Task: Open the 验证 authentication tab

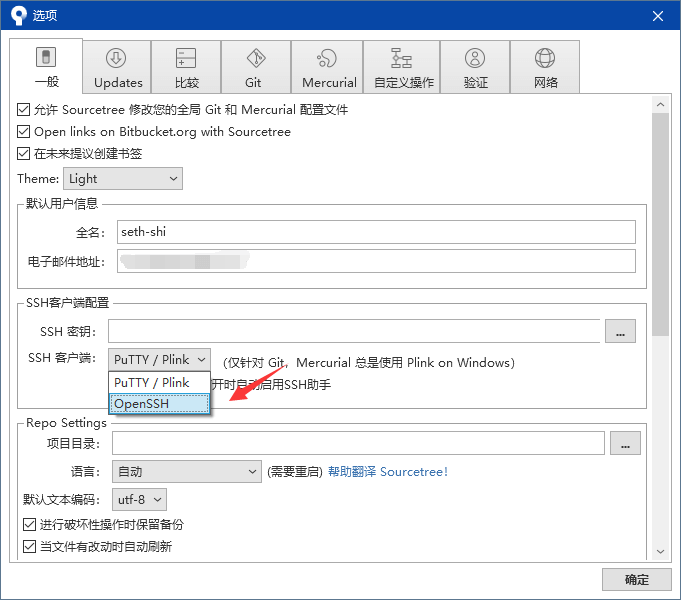Action: click(x=475, y=67)
